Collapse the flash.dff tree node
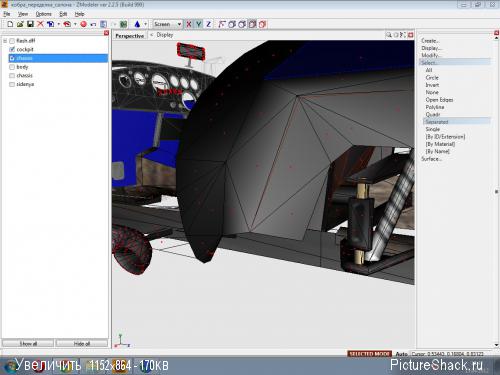Viewport: 500px width, 375px height. (x=5, y=41)
